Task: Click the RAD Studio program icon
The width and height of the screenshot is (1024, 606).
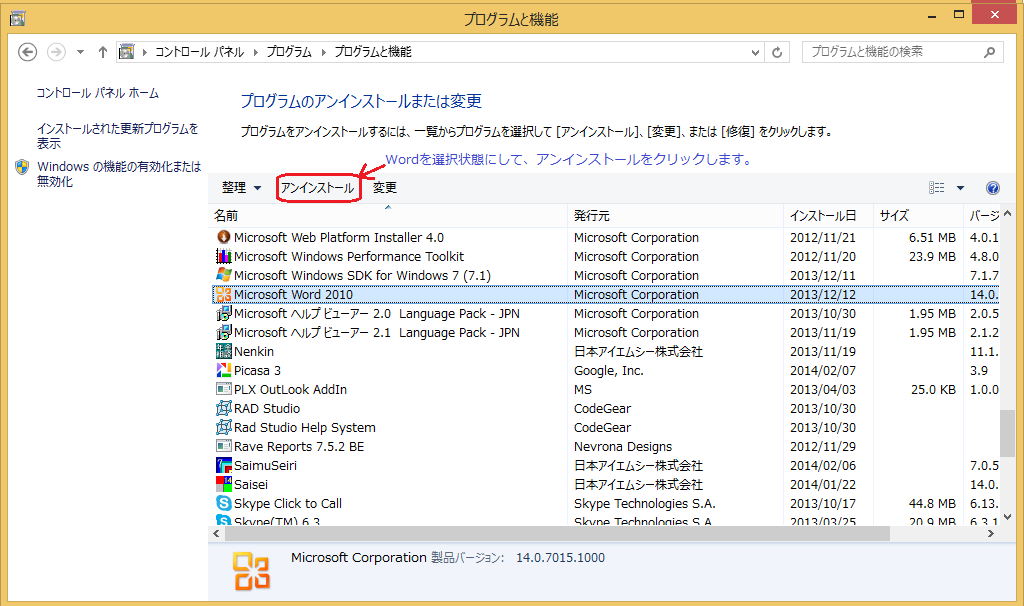Action: click(x=224, y=409)
